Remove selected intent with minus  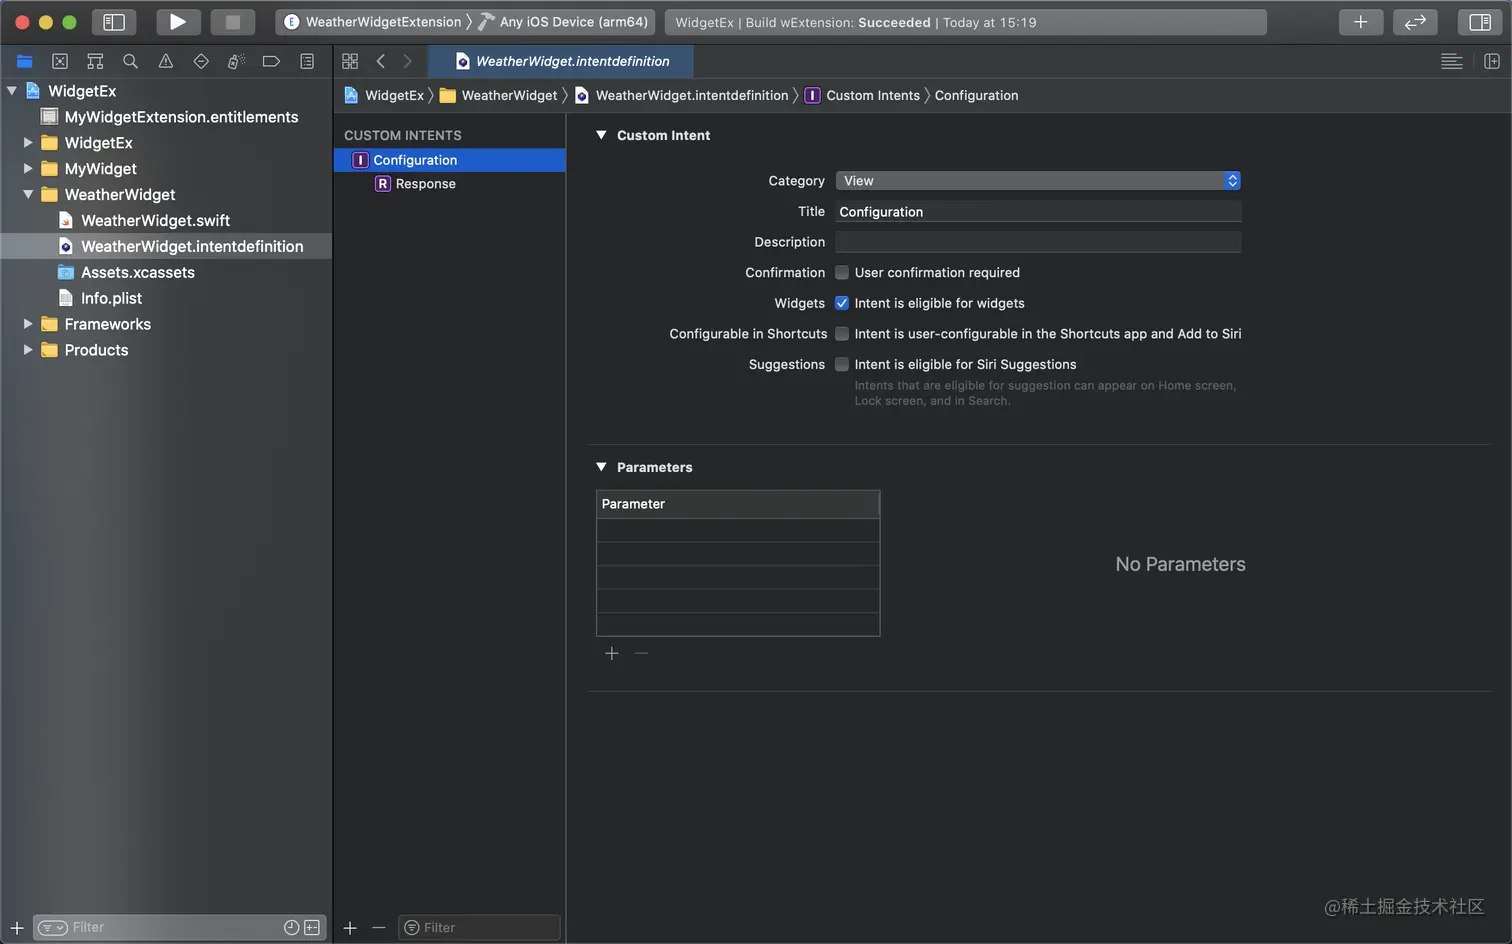(x=378, y=928)
